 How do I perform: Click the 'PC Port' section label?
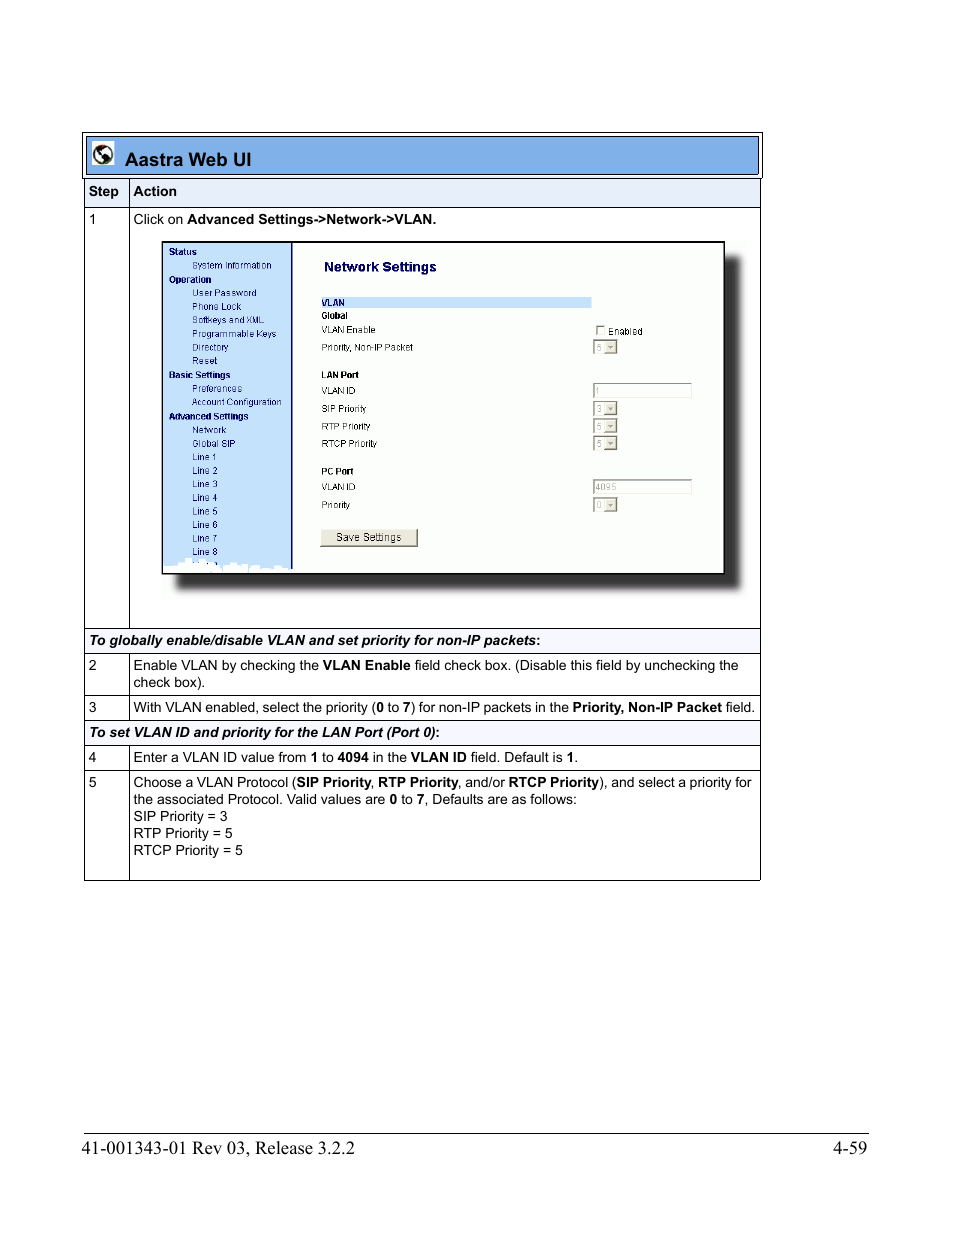pyautogui.click(x=337, y=471)
